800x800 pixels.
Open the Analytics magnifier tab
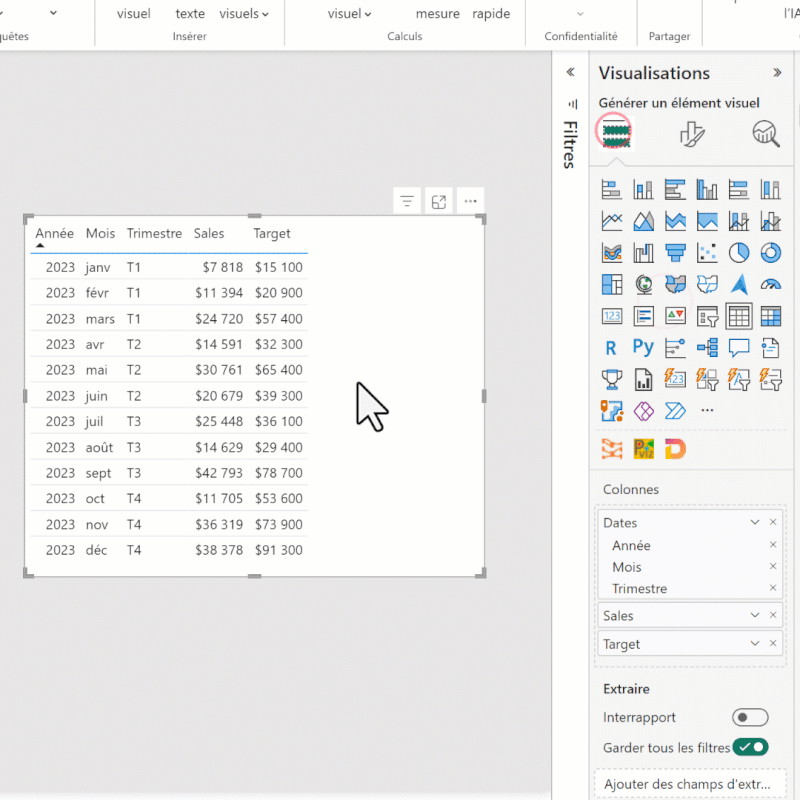tap(766, 134)
